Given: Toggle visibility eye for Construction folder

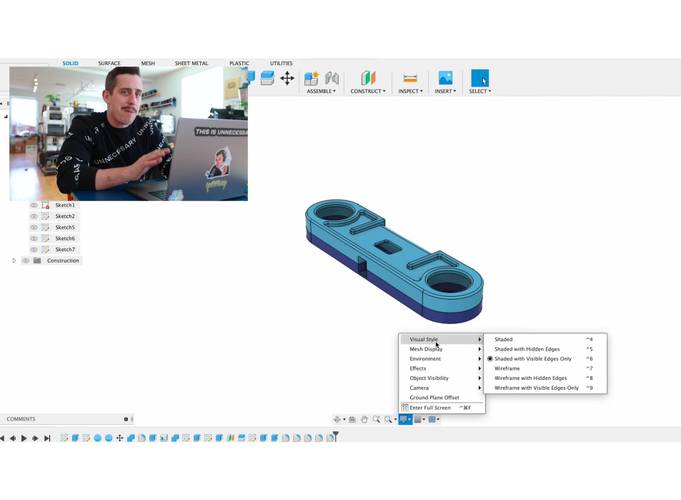Looking at the screenshot, I should point(26,261).
